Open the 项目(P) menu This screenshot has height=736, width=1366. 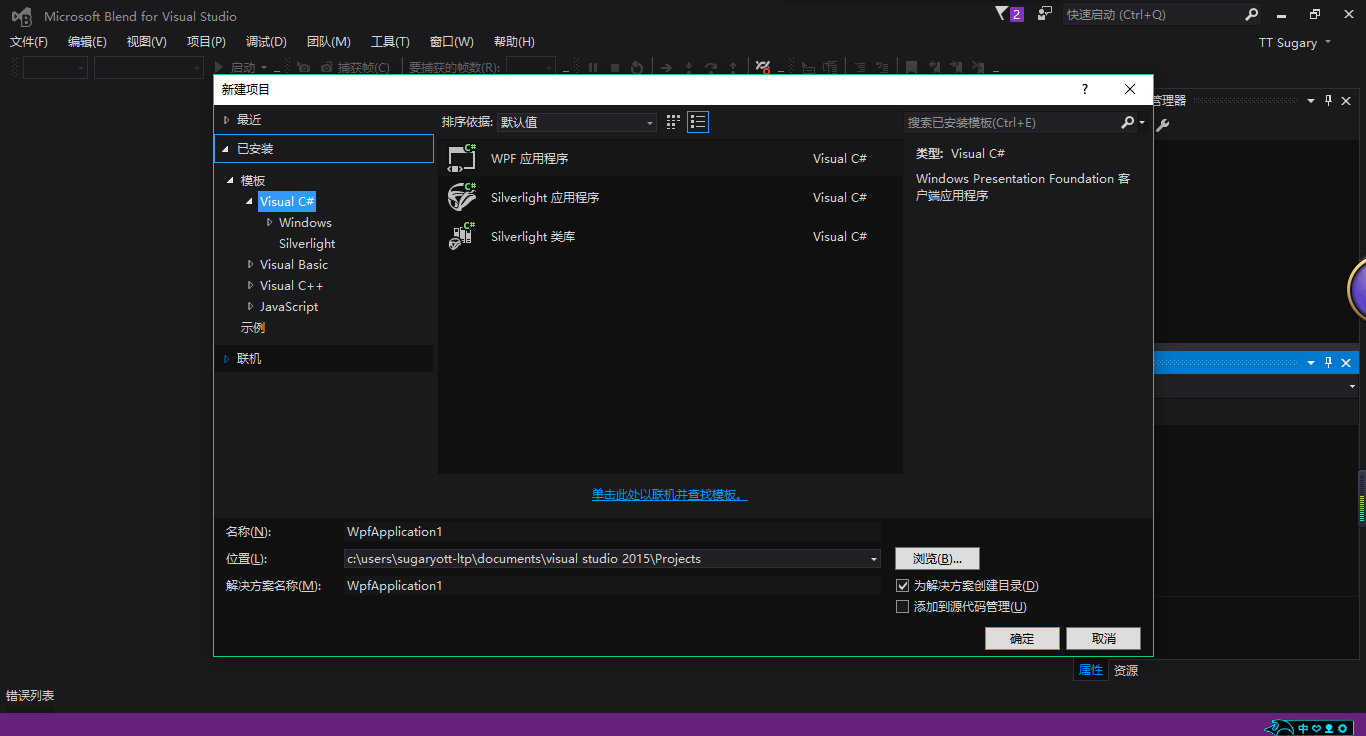point(206,41)
